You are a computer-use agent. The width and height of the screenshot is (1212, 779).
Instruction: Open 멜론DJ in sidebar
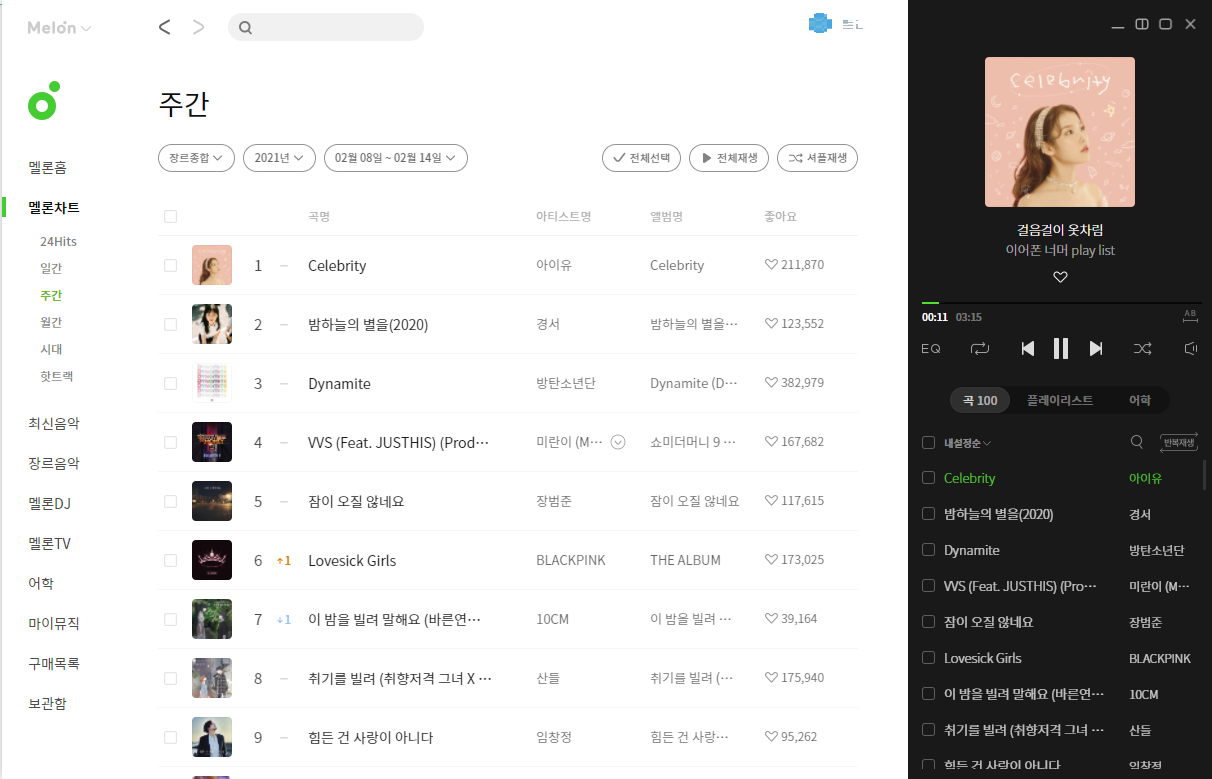click(x=50, y=504)
